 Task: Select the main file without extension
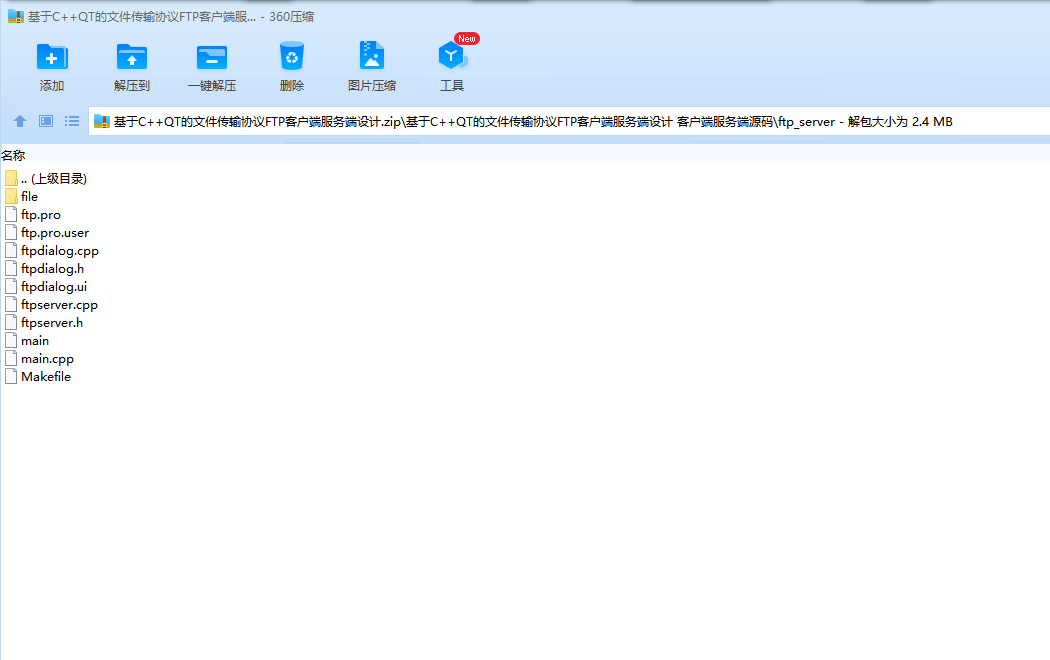click(35, 341)
